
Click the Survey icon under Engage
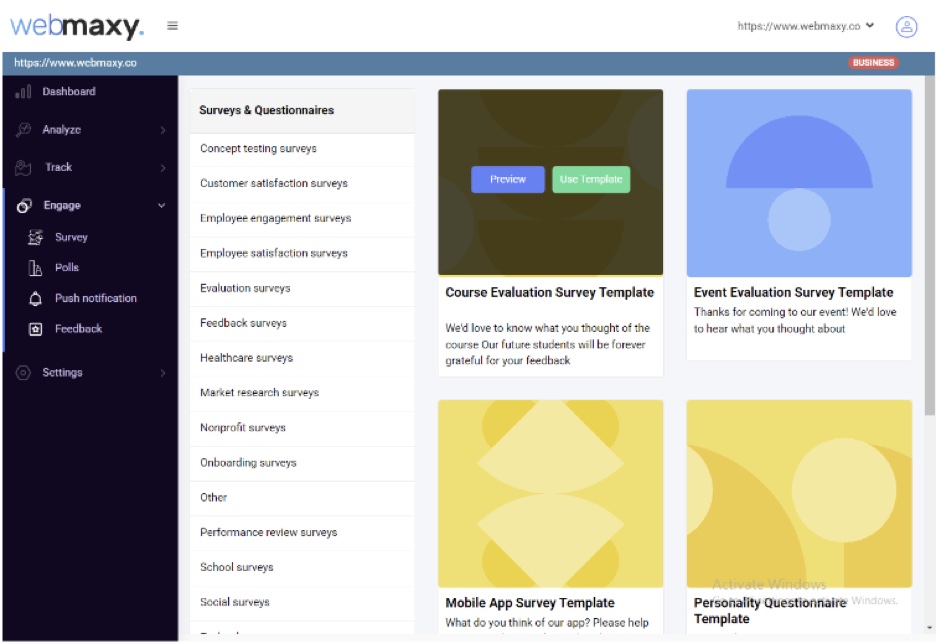tap(36, 237)
